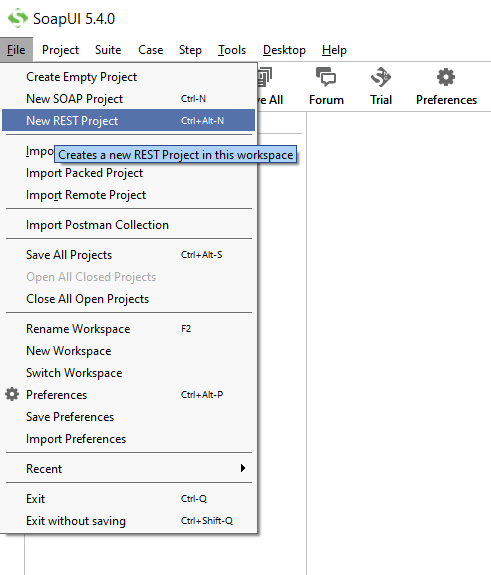
Task: Open the Trial toolbar icon
Action: [381, 77]
